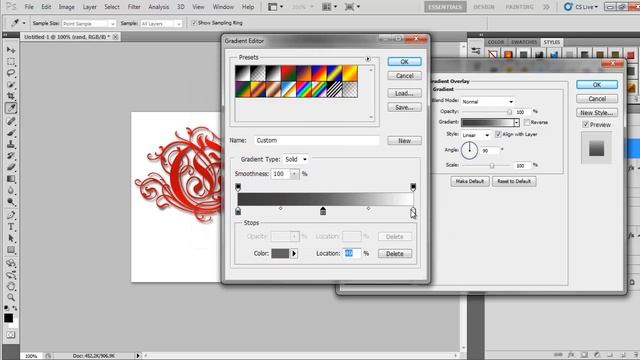
Task: Switch to the Color panel tab
Action: pos(496,42)
